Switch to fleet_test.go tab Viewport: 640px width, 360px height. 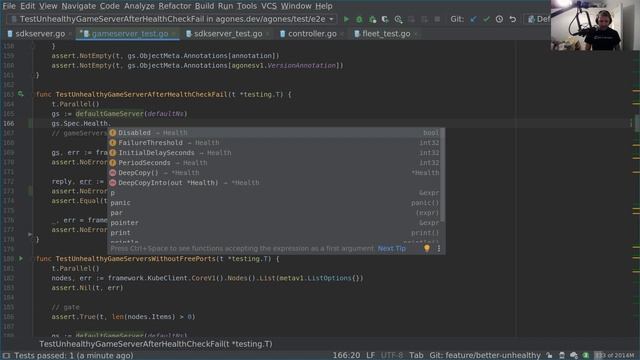pos(386,34)
